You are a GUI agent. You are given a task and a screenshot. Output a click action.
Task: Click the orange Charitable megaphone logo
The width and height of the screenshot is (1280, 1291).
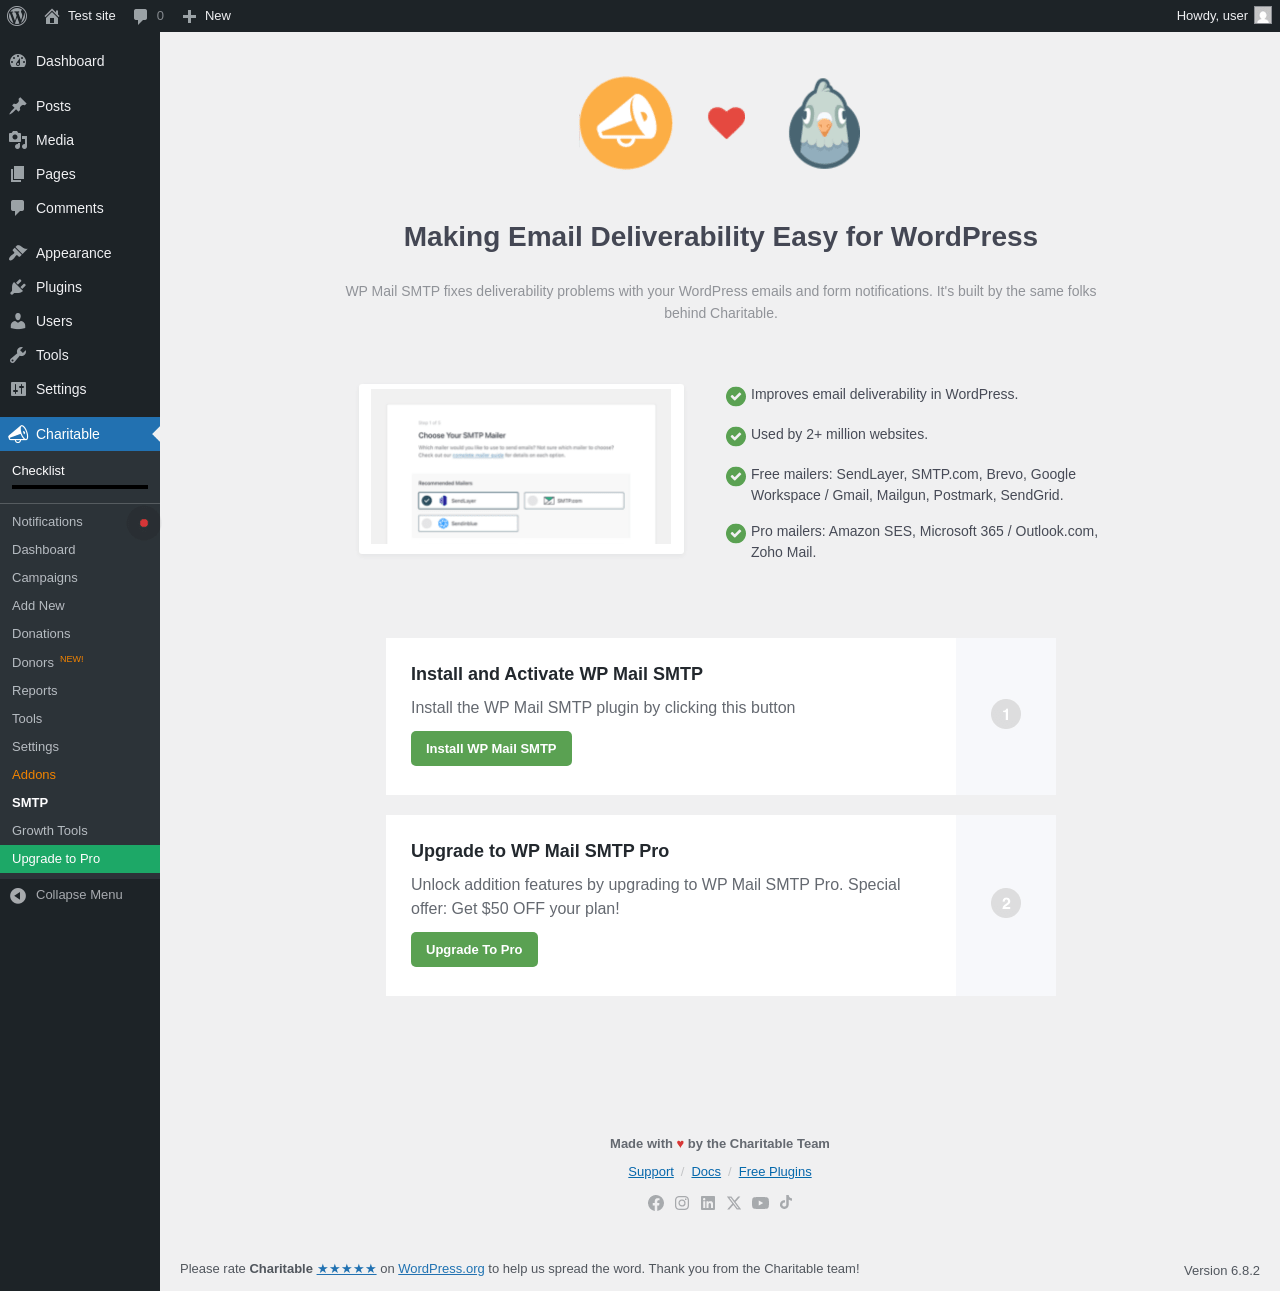tap(626, 123)
